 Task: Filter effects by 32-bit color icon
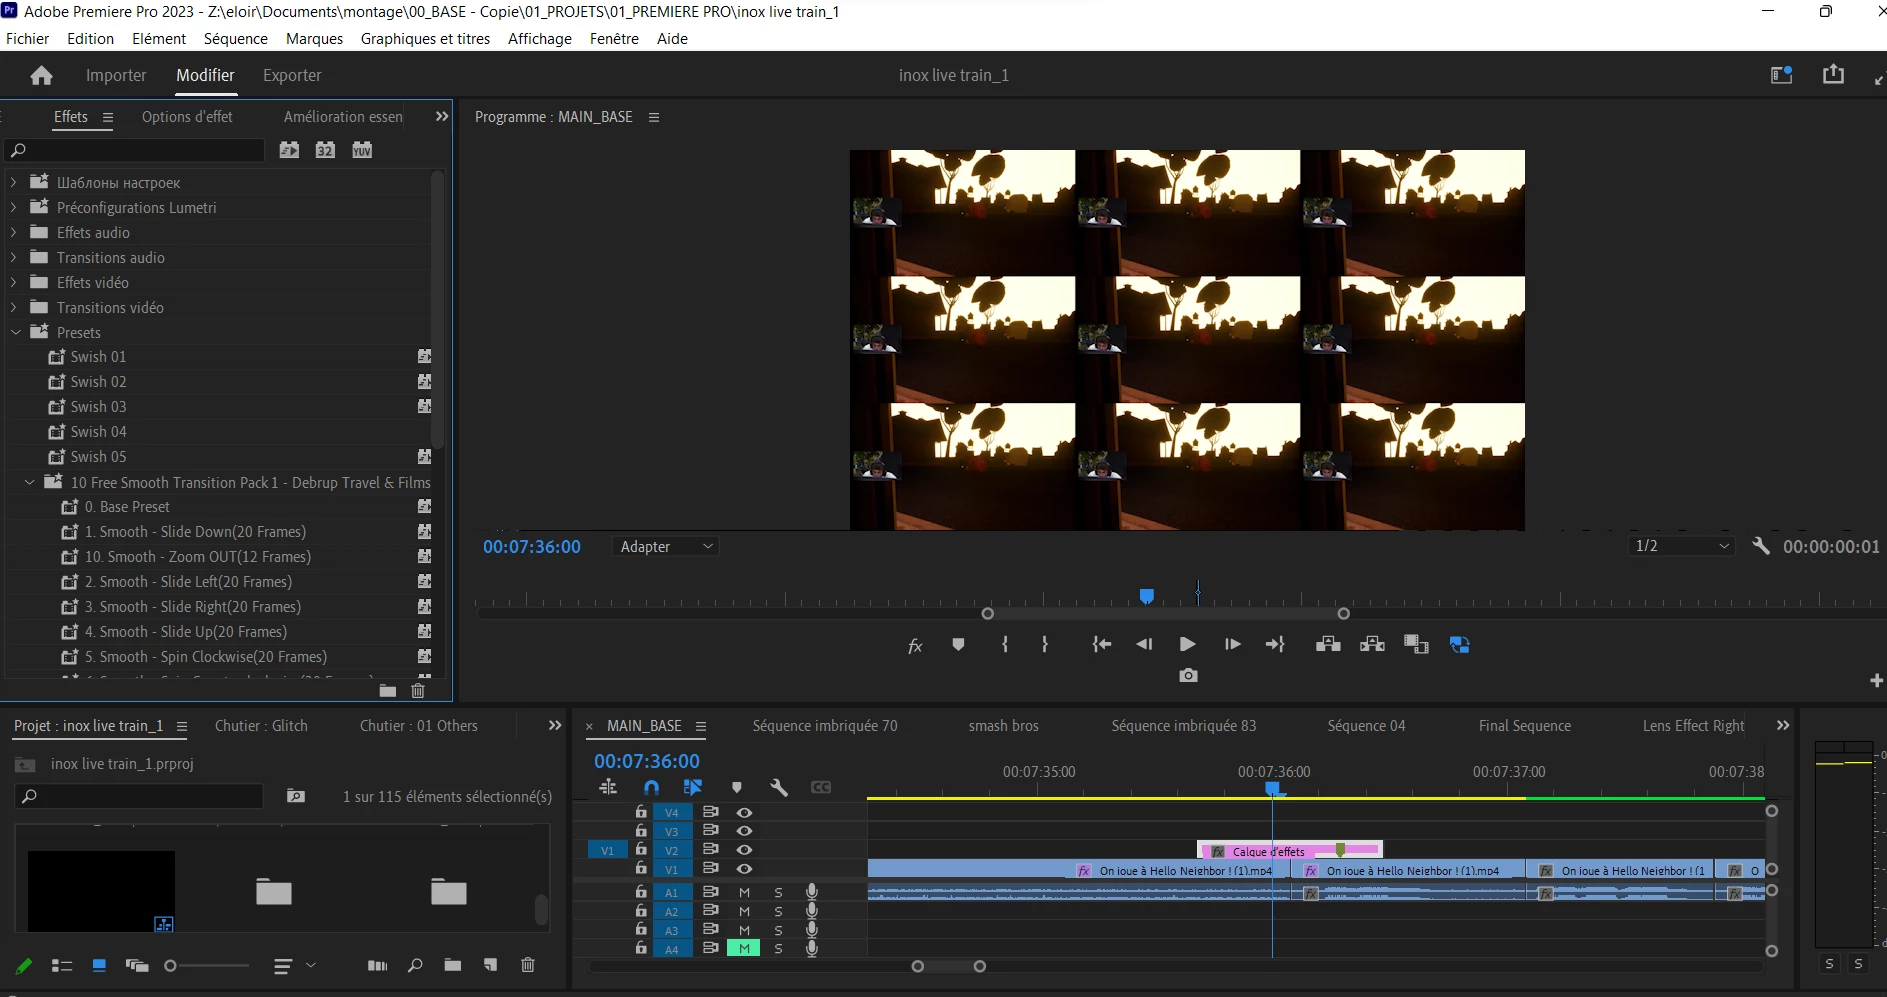[x=325, y=150]
